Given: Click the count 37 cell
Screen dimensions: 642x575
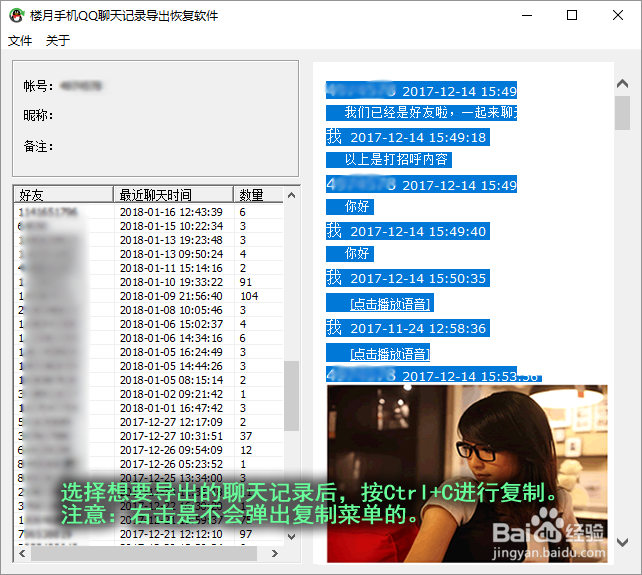Looking at the screenshot, I should [x=246, y=436].
